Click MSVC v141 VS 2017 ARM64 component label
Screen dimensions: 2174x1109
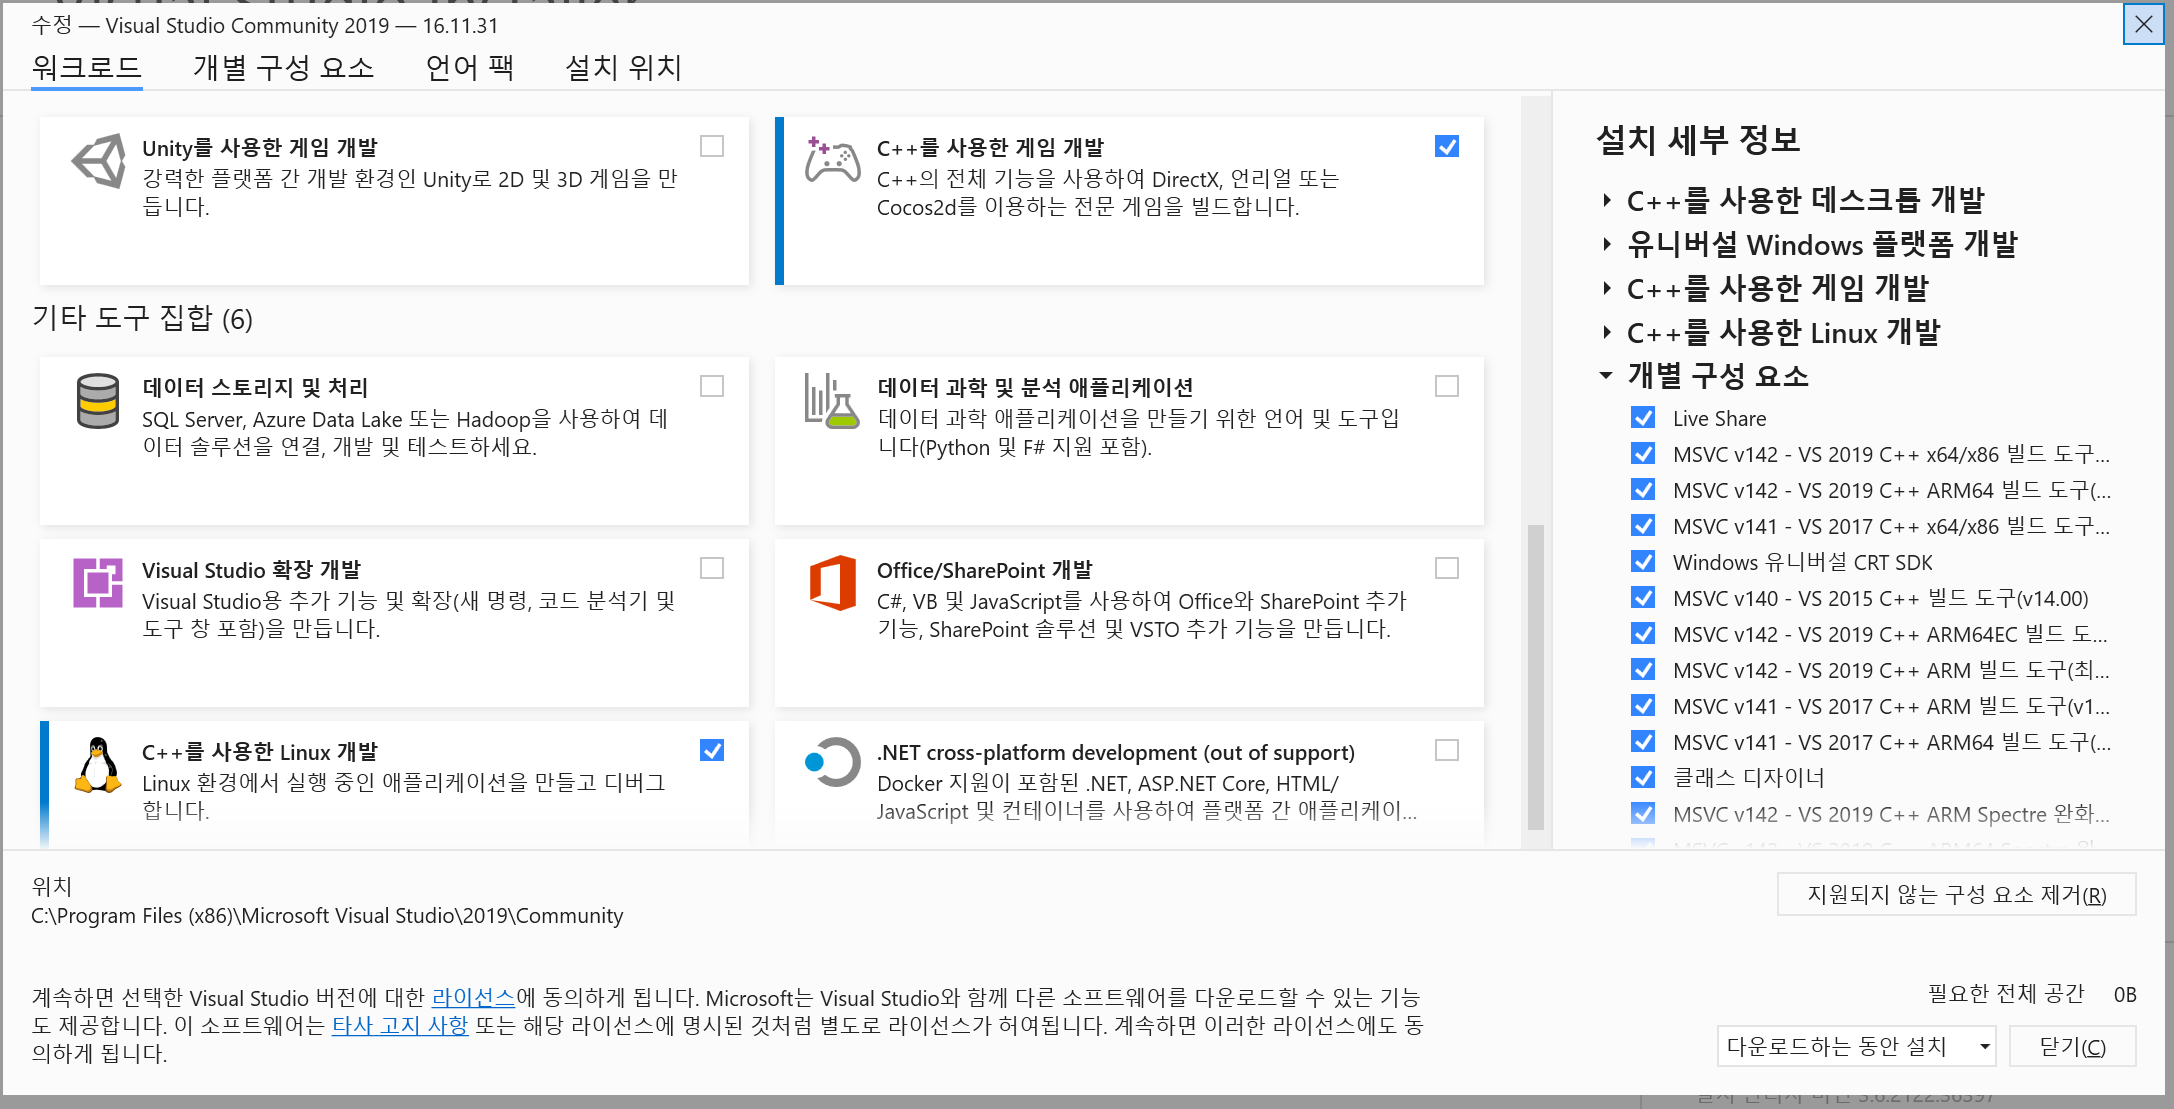[x=1892, y=742]
